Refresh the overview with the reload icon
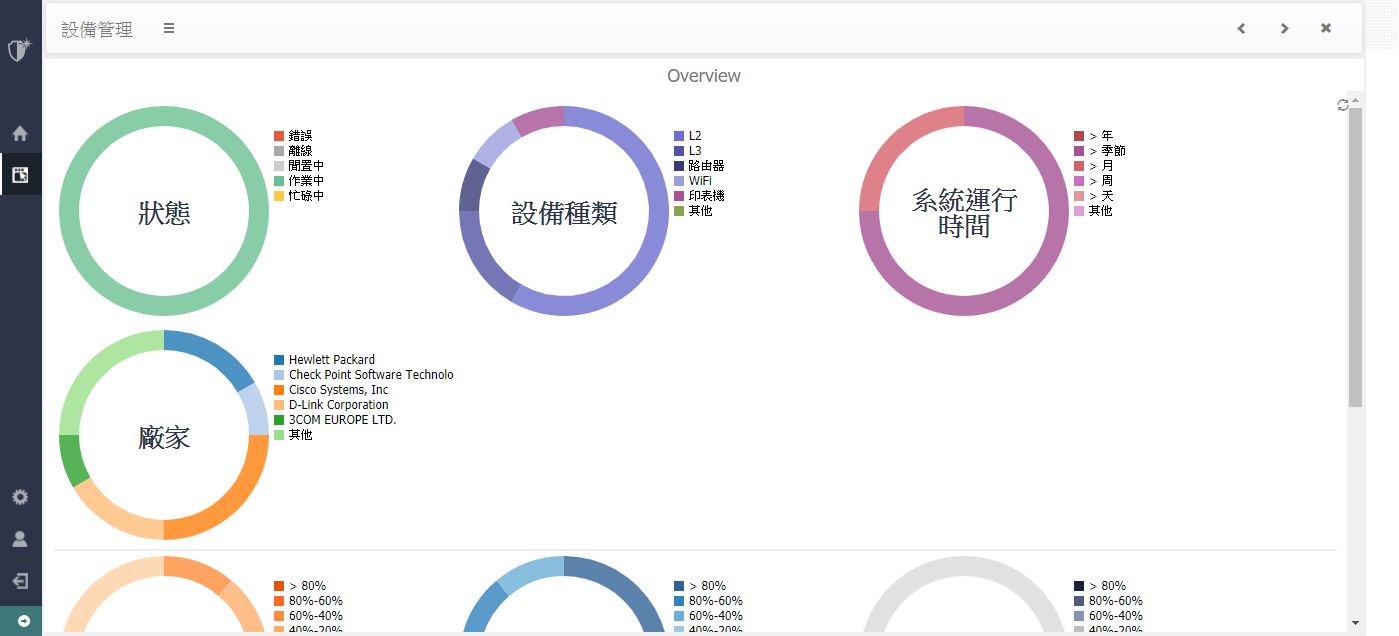The height and width of the screenshot is (636, 1399). 1342,105
